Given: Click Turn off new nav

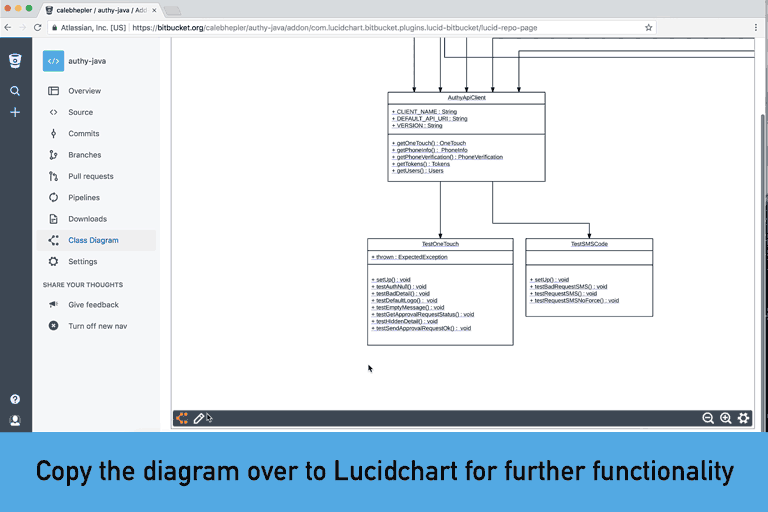Looking at the screenshot, I should point(97,326).
